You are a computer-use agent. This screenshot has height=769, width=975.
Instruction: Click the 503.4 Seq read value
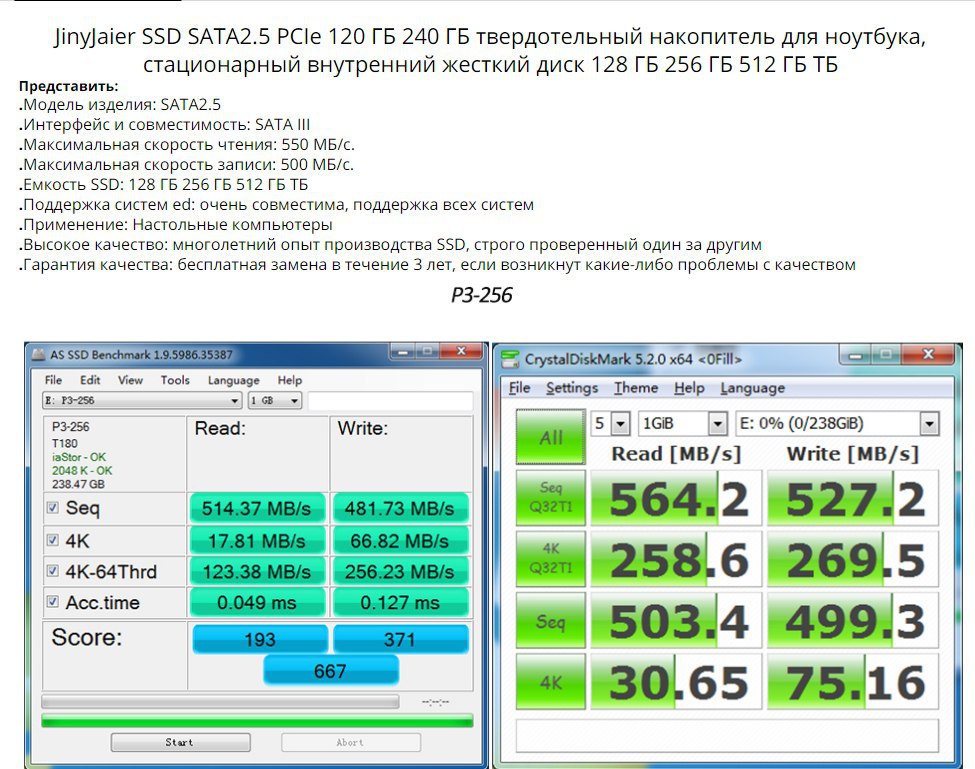[x=676, y=620]
